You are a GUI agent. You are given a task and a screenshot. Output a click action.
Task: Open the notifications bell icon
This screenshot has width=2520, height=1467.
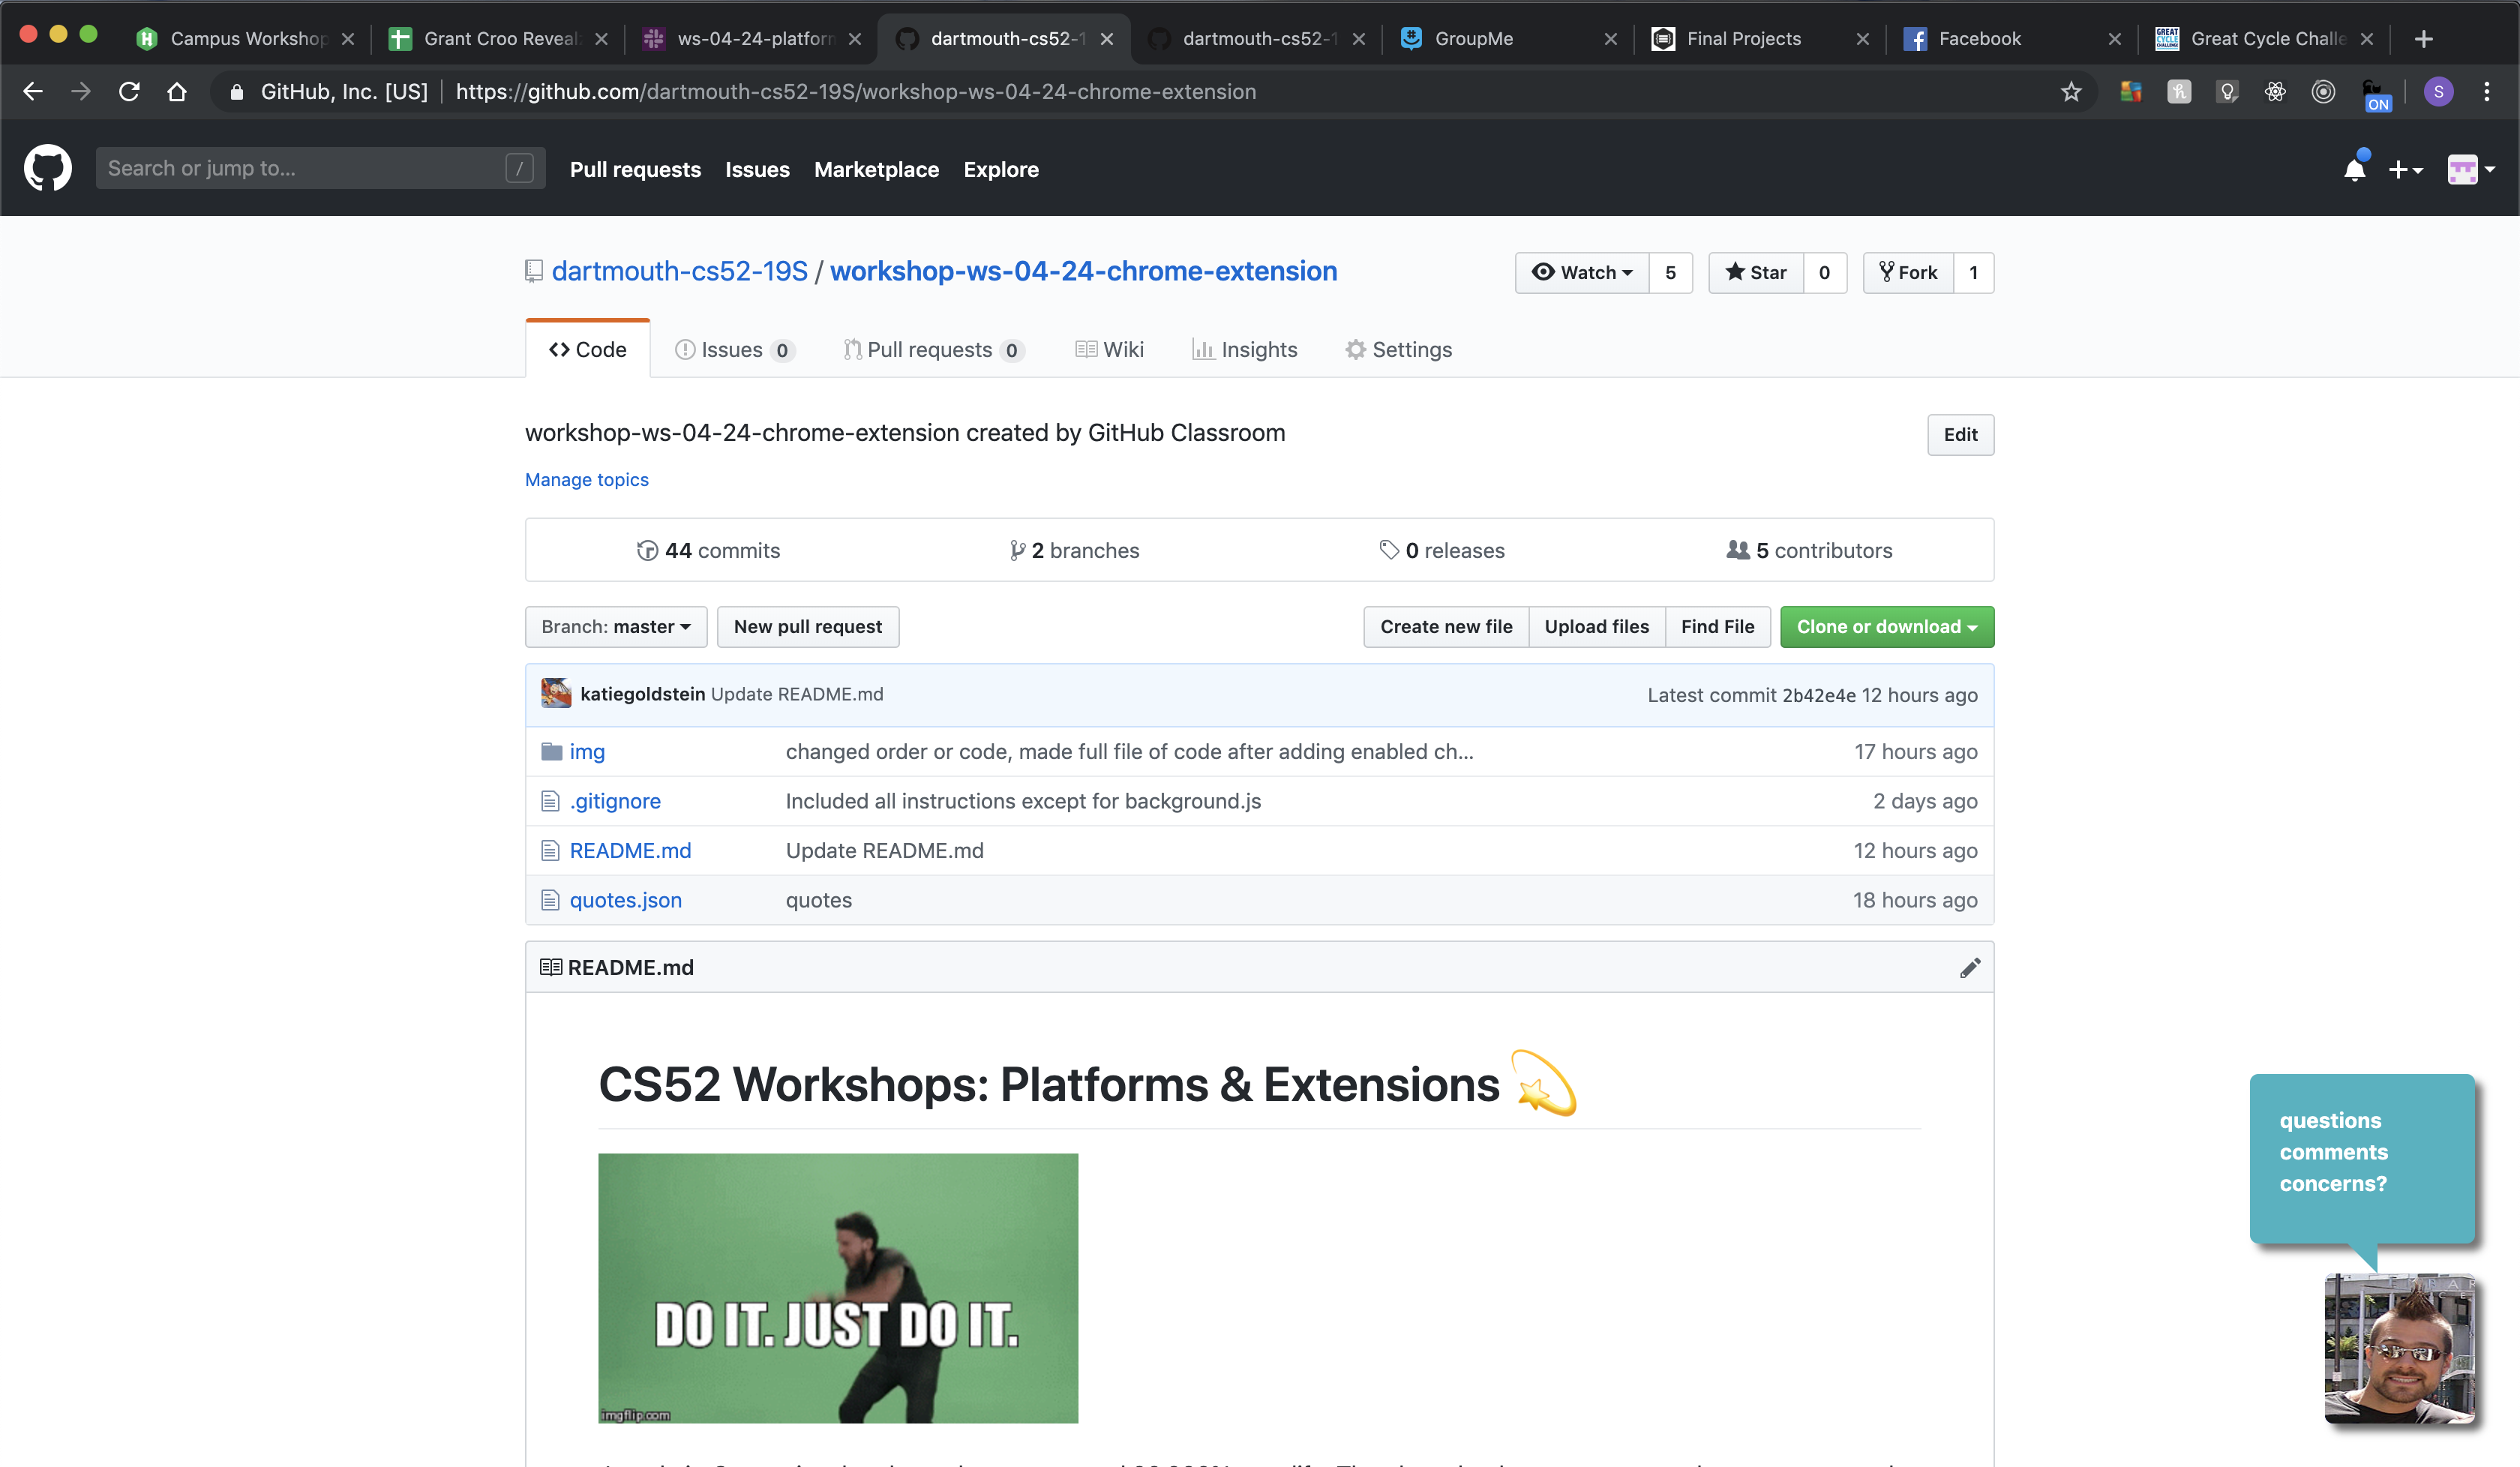(2354, 169)
